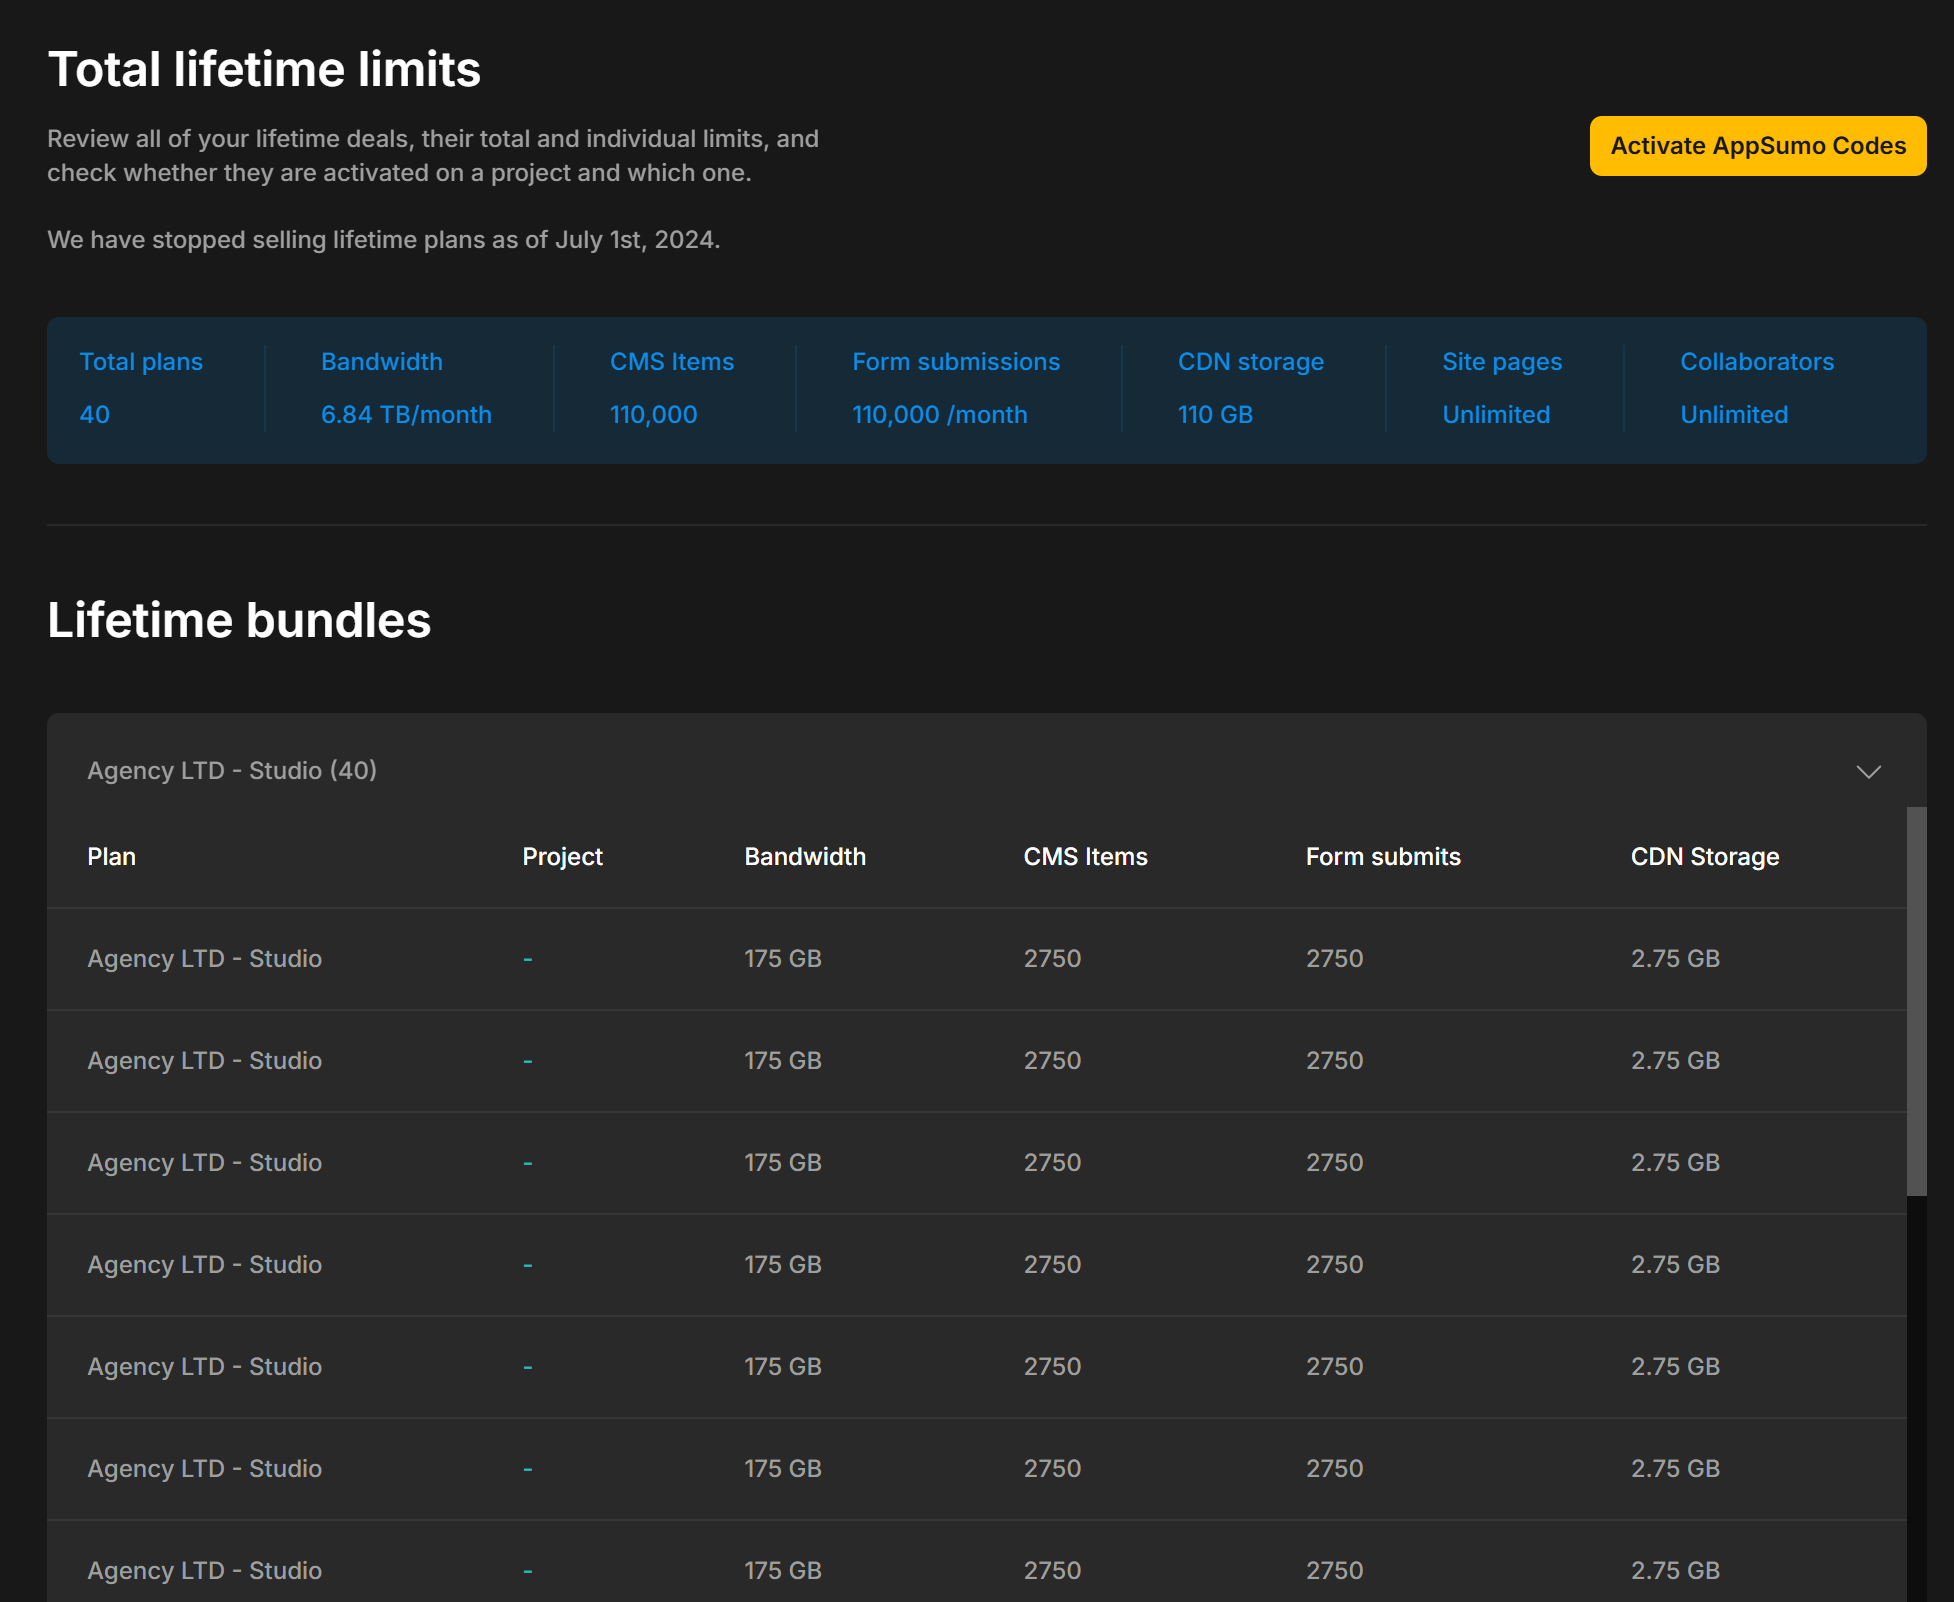Image resolution: width=1954 pixels, height=1602 pixels.
Task: Click the project dash in last visible row
Action: (x=527, y=1571)
